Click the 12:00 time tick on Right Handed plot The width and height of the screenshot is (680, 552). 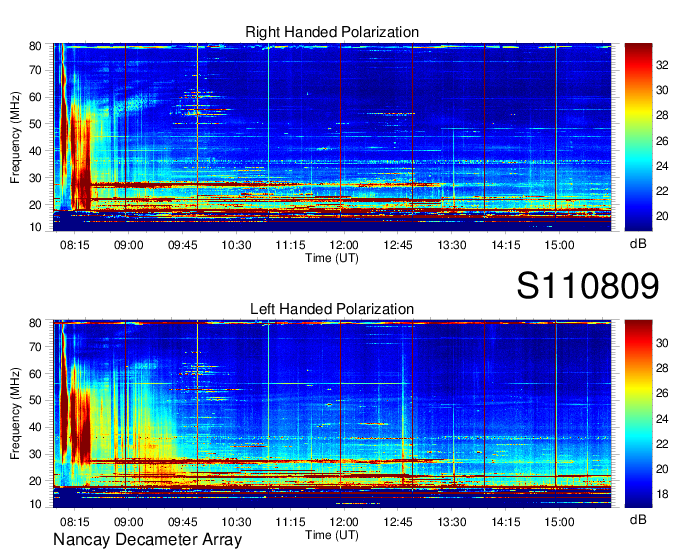click(344, 245)
